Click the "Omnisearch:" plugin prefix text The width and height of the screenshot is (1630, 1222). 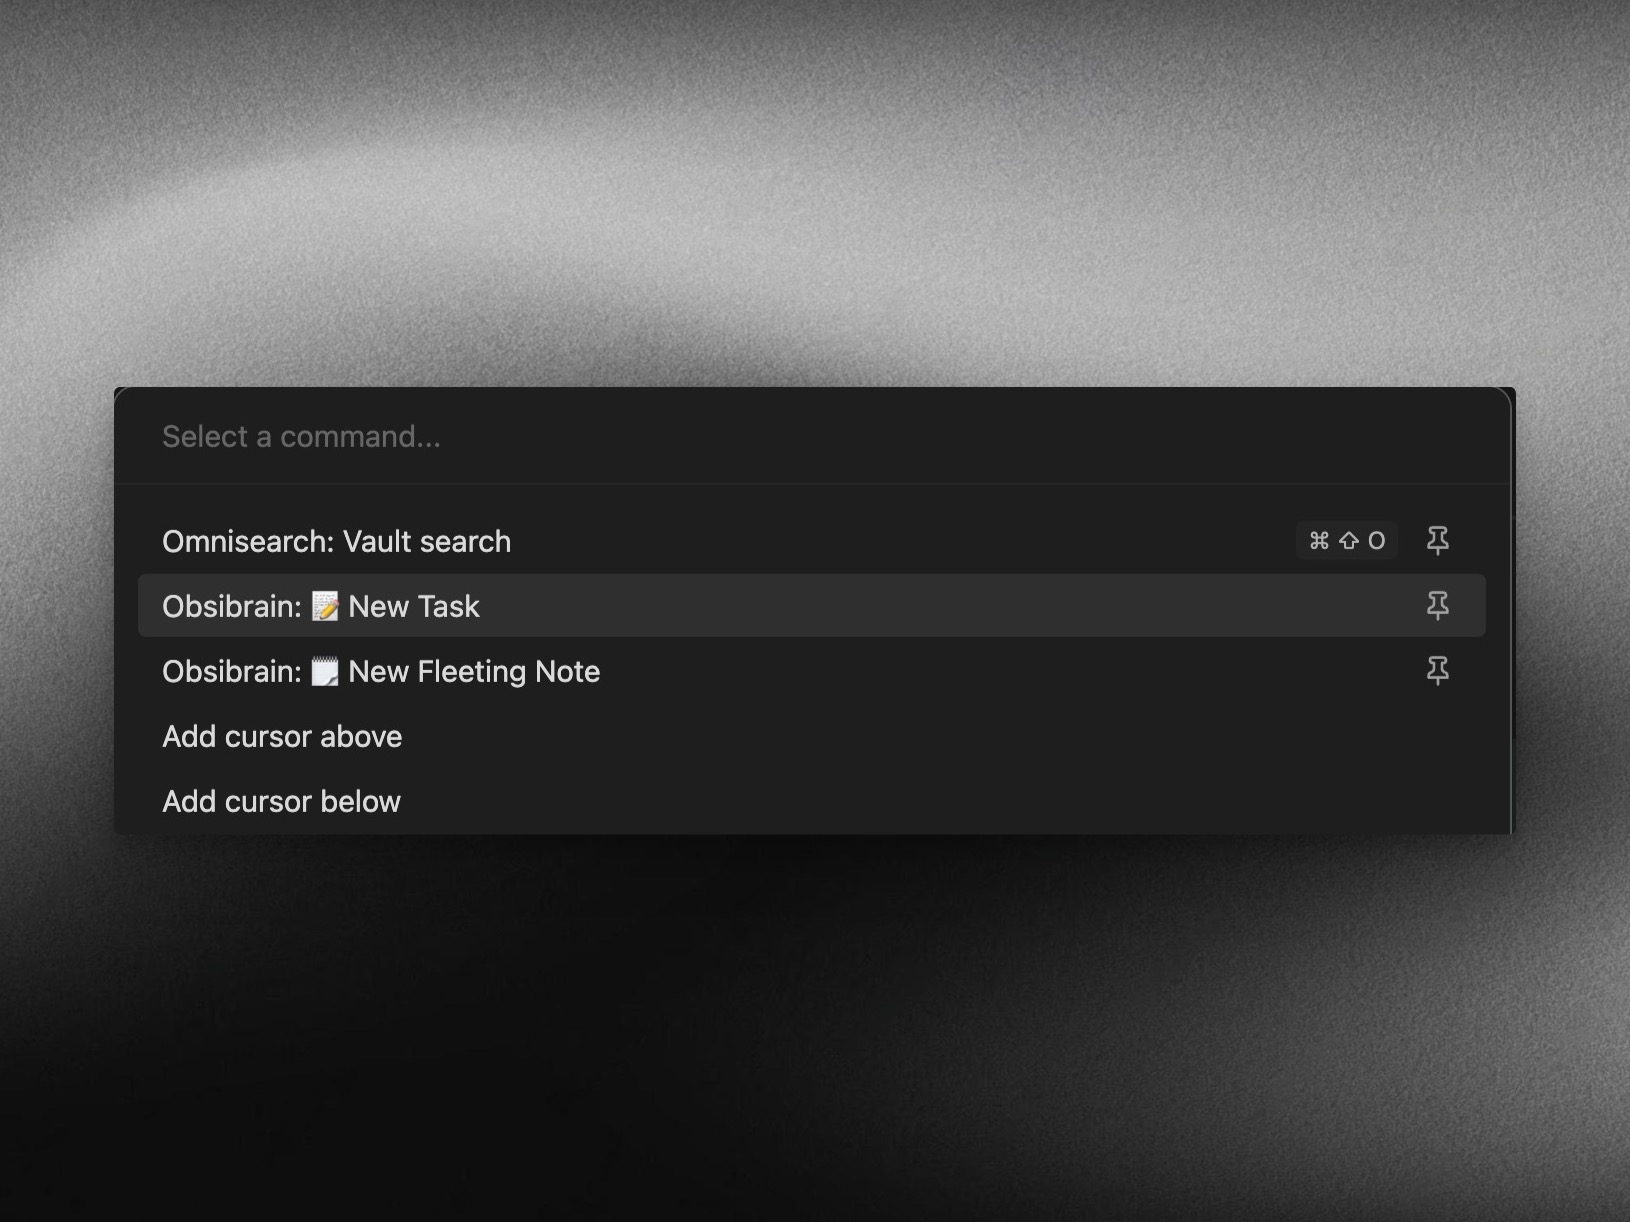click(248, 541)
